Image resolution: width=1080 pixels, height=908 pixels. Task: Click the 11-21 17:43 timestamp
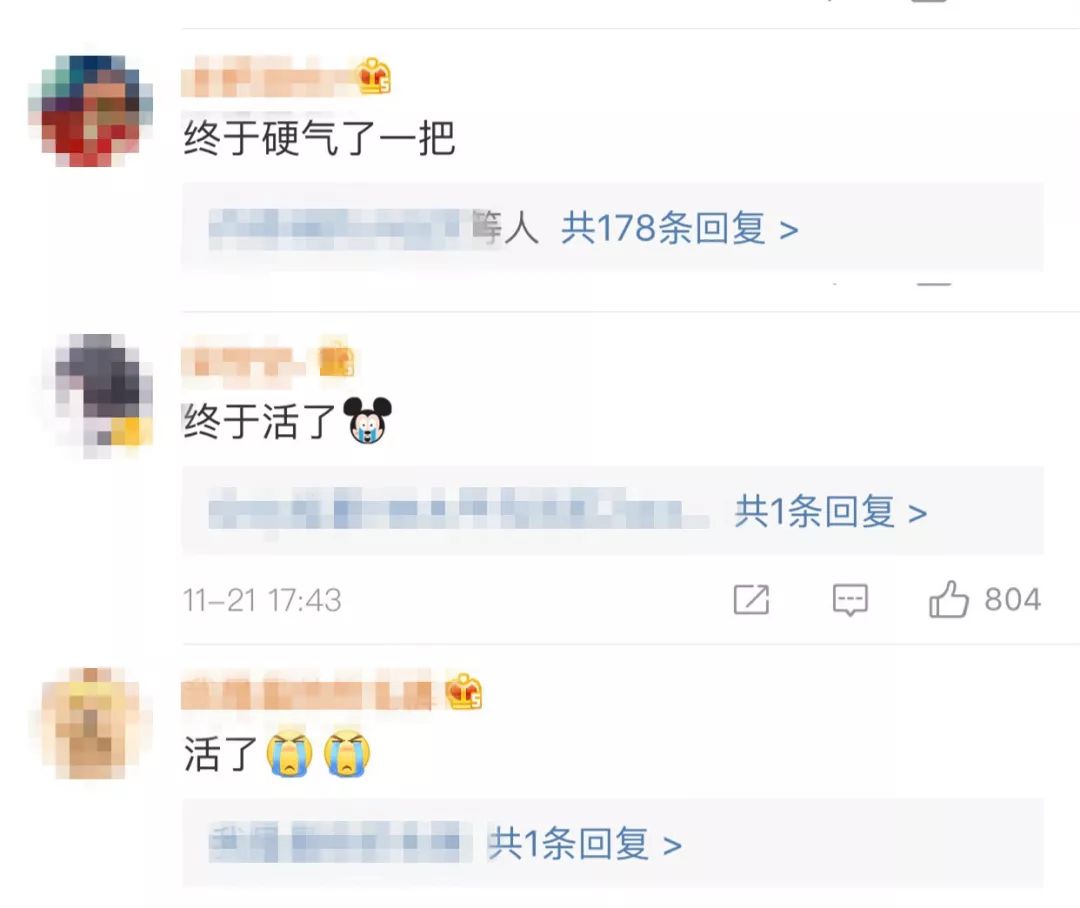[x=262, y=600]
